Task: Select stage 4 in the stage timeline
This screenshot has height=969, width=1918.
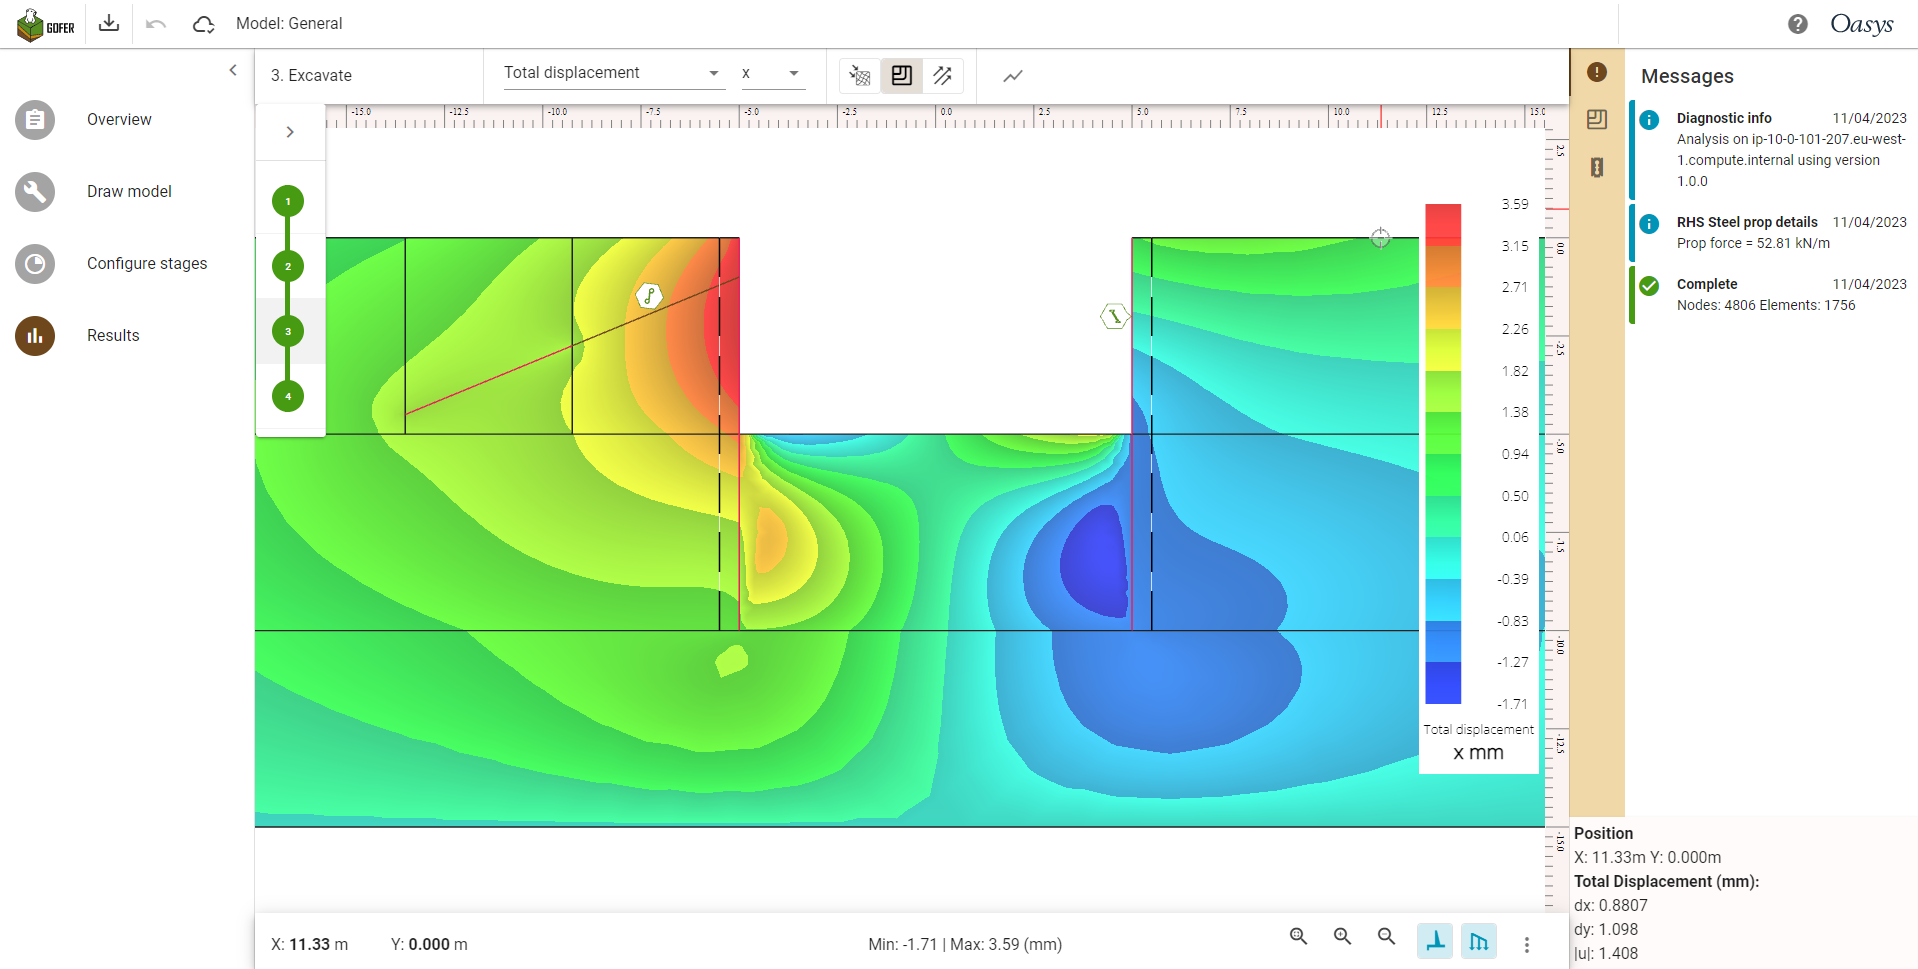Action: tap(288, 396)
